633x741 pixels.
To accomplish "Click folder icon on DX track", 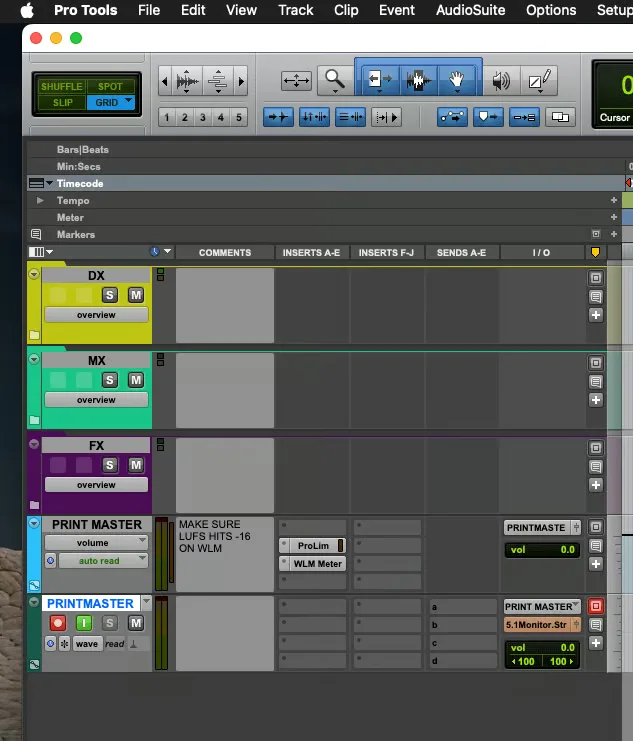I will (x=34, y=335).
